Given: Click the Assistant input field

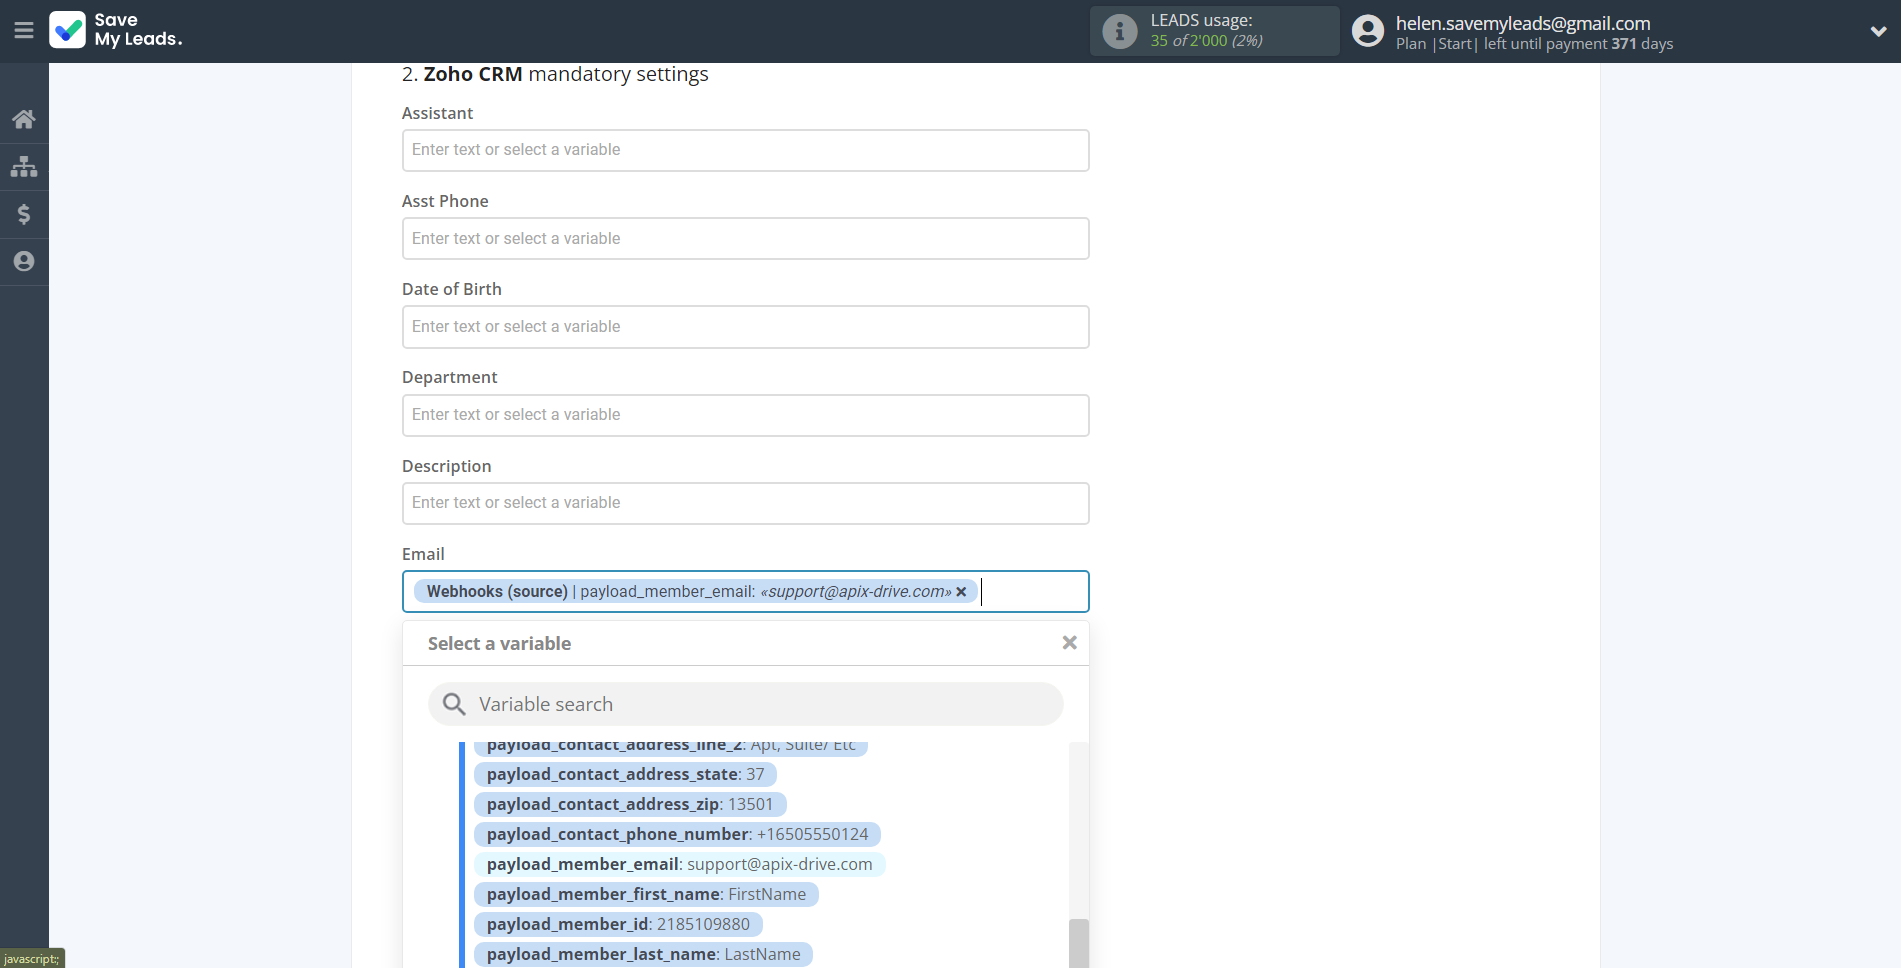Looking at the screenshot, I should 746,150.
